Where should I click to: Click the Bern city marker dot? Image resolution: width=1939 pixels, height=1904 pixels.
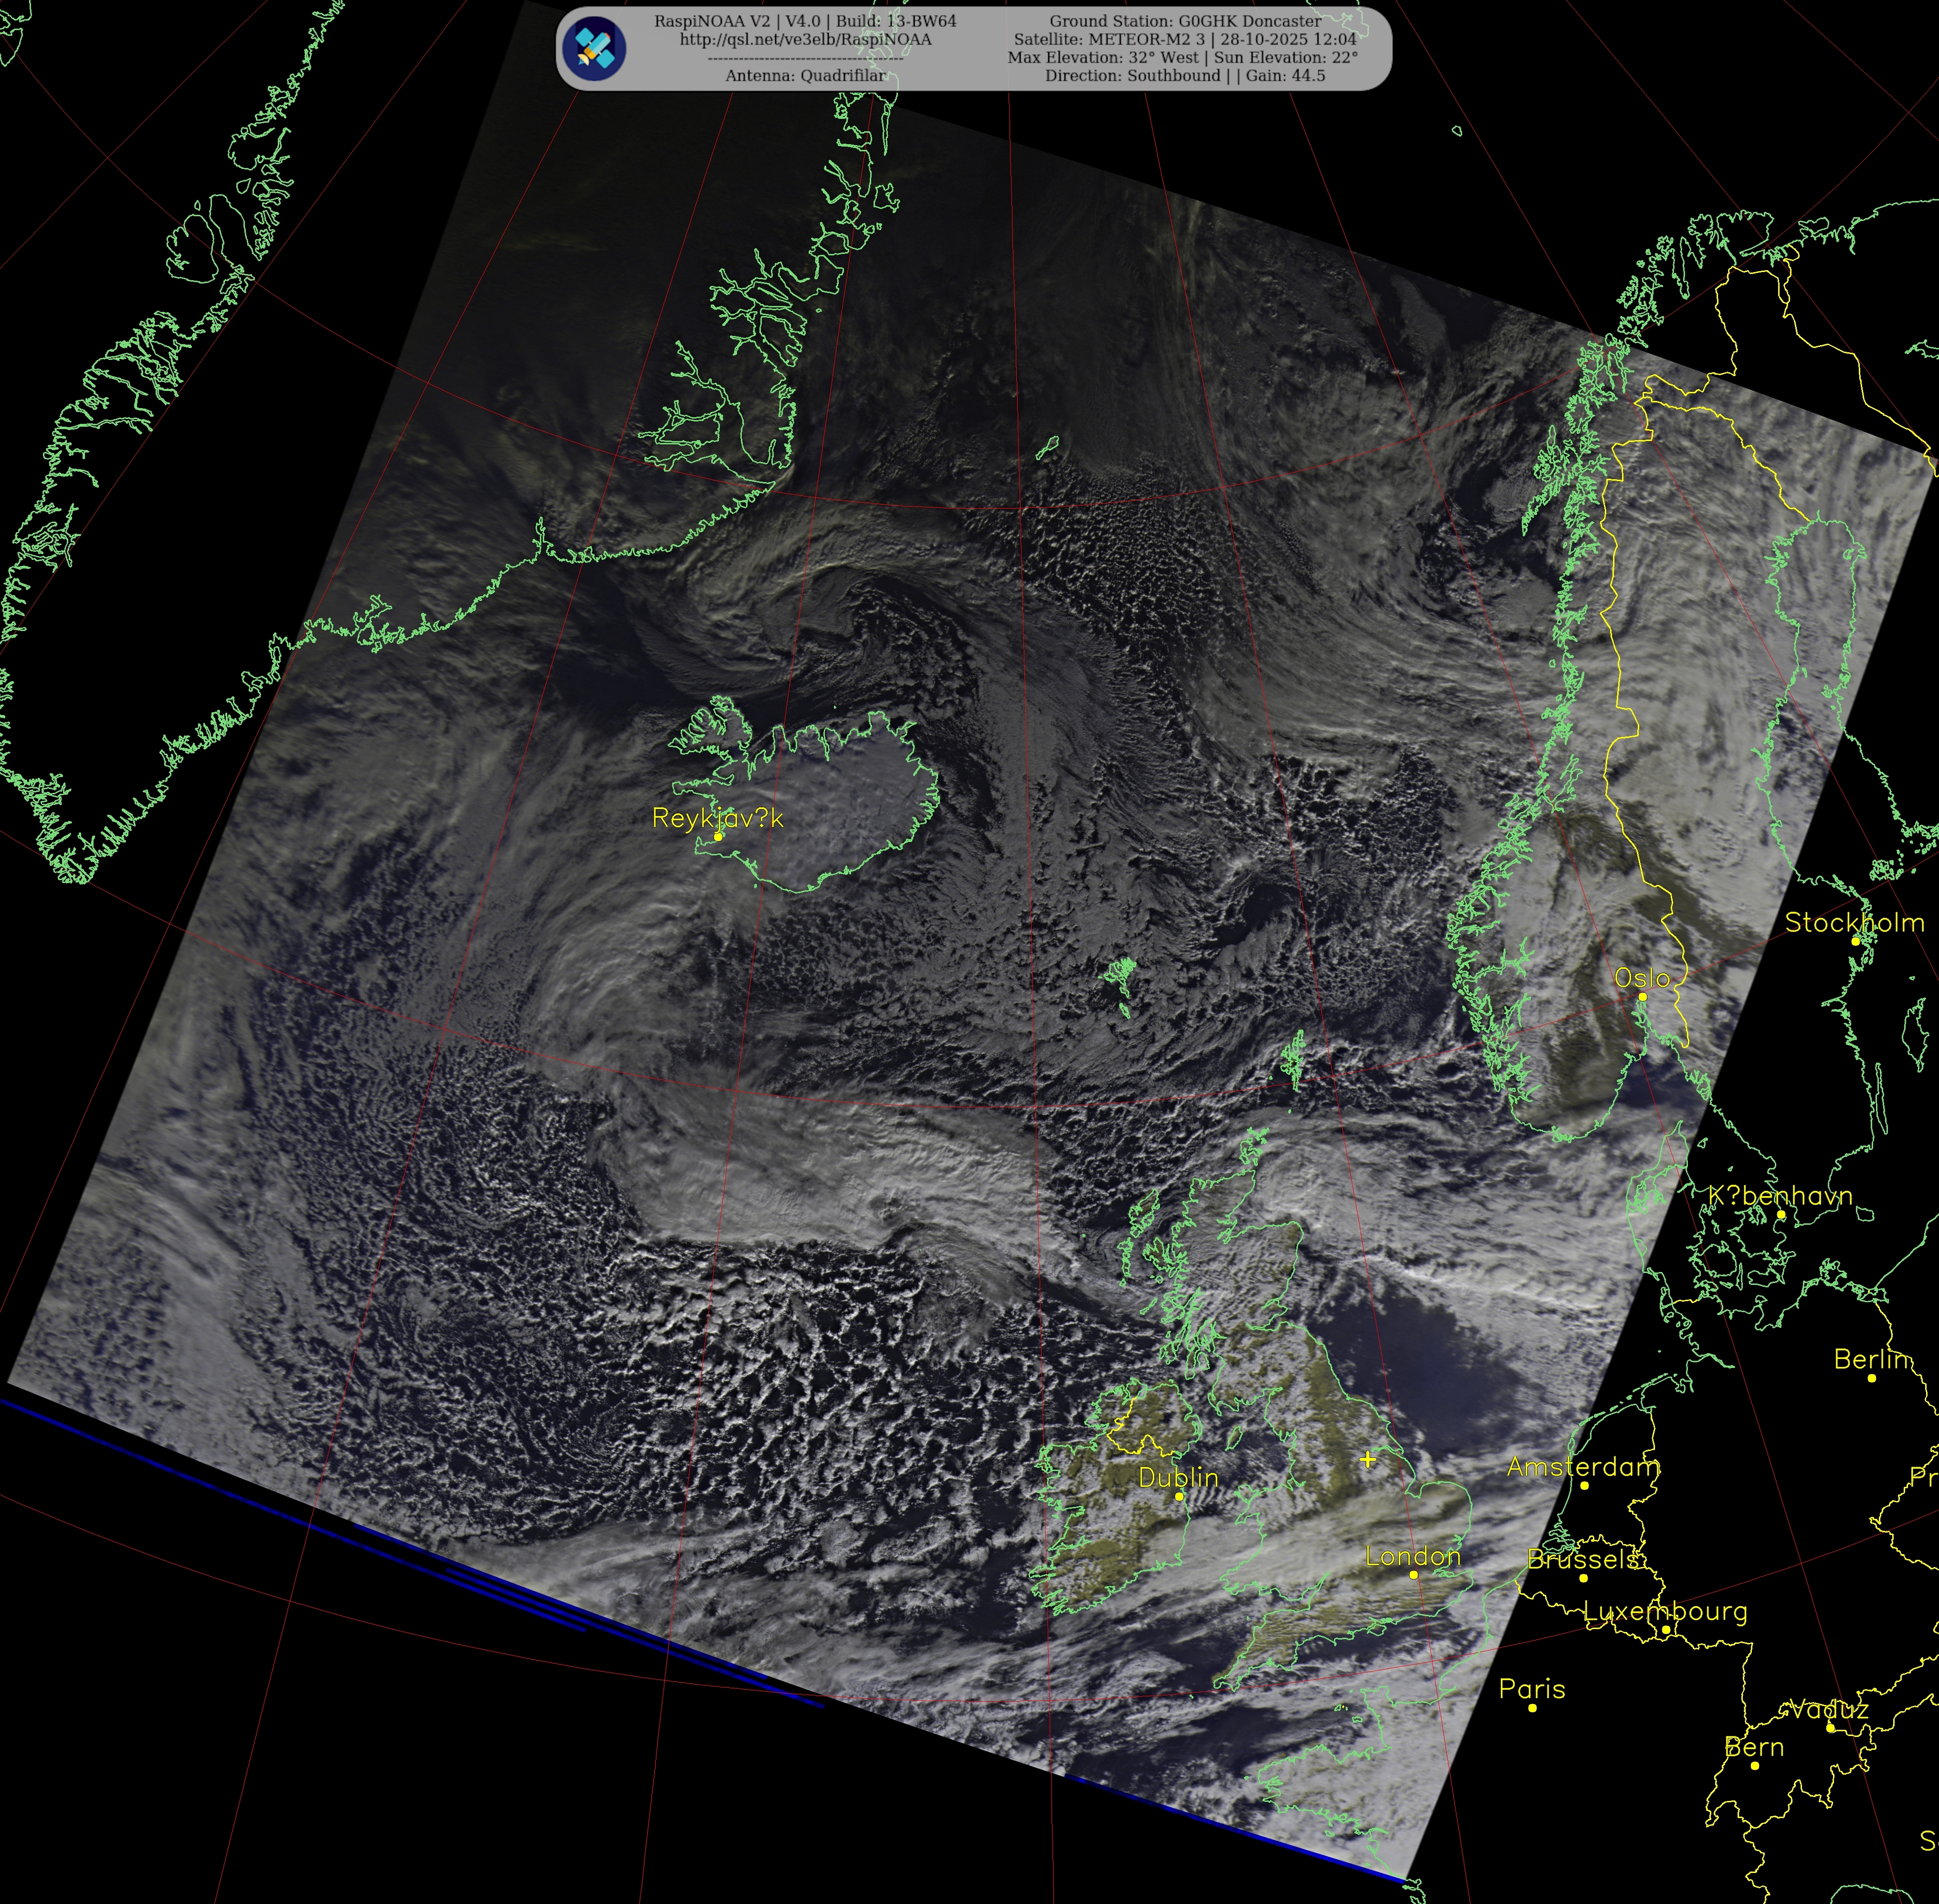click(x=1755, y=1765)
